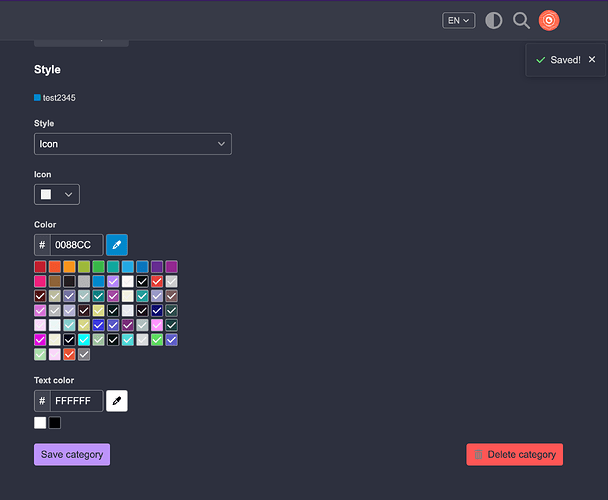This screenshot has width=608, height=500.
Task: Open the EN language selector
Action: tap(458, 20)
